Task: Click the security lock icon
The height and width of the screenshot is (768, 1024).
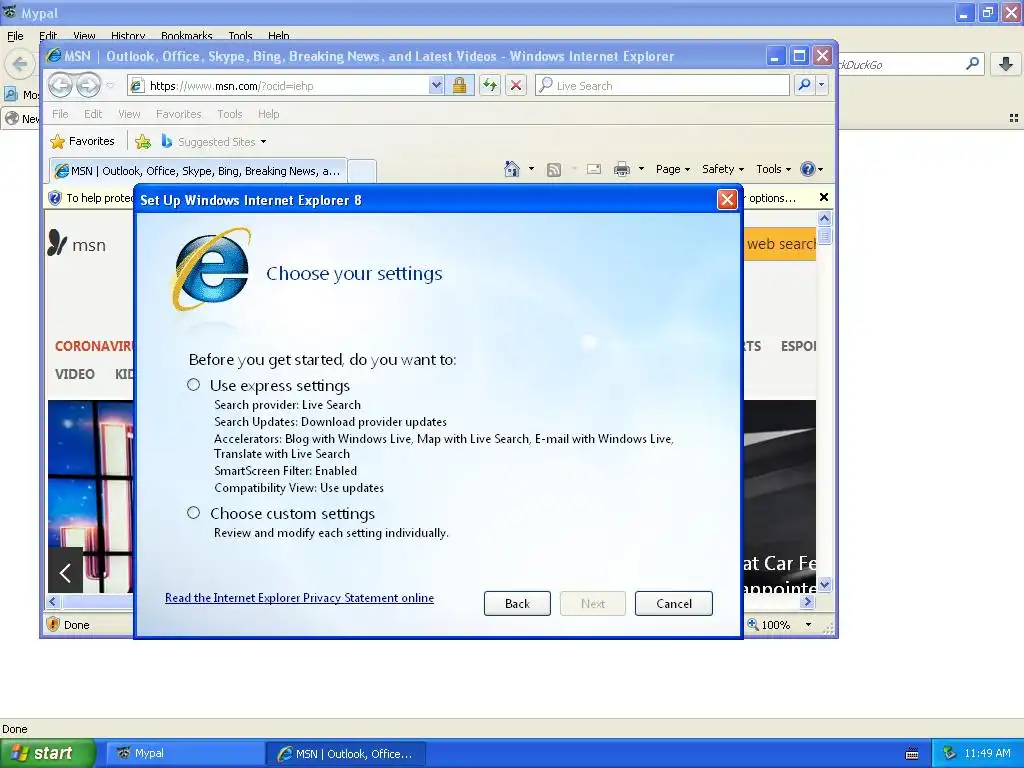Action: (x=459, y=86)
